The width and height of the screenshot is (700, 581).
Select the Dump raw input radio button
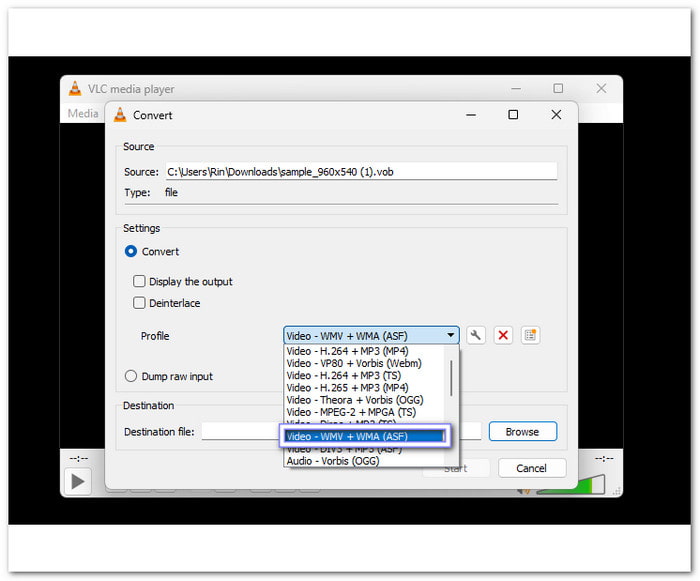131,376
